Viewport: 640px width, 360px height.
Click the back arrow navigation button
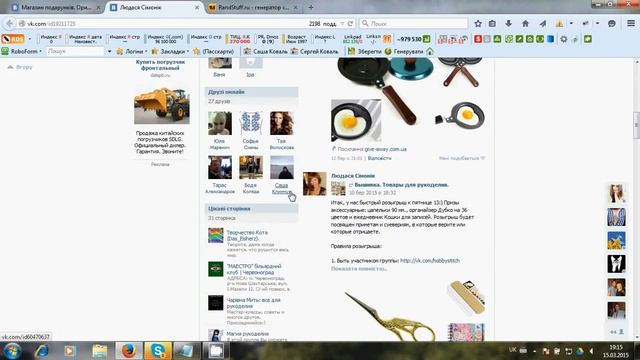(10, 24)
